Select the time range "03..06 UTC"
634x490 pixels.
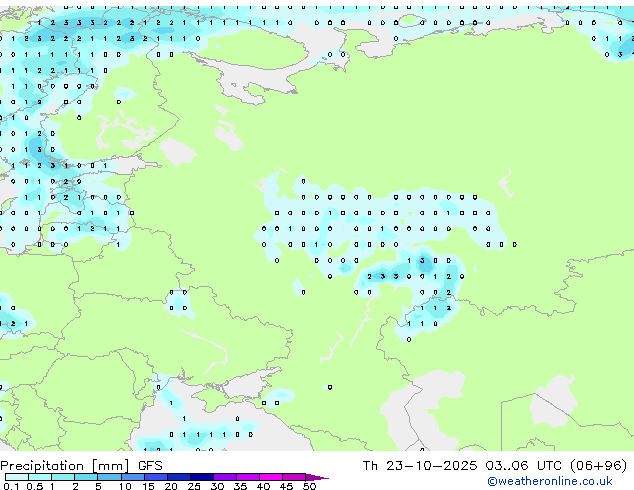pyautogui.click(x=524, y=466)
